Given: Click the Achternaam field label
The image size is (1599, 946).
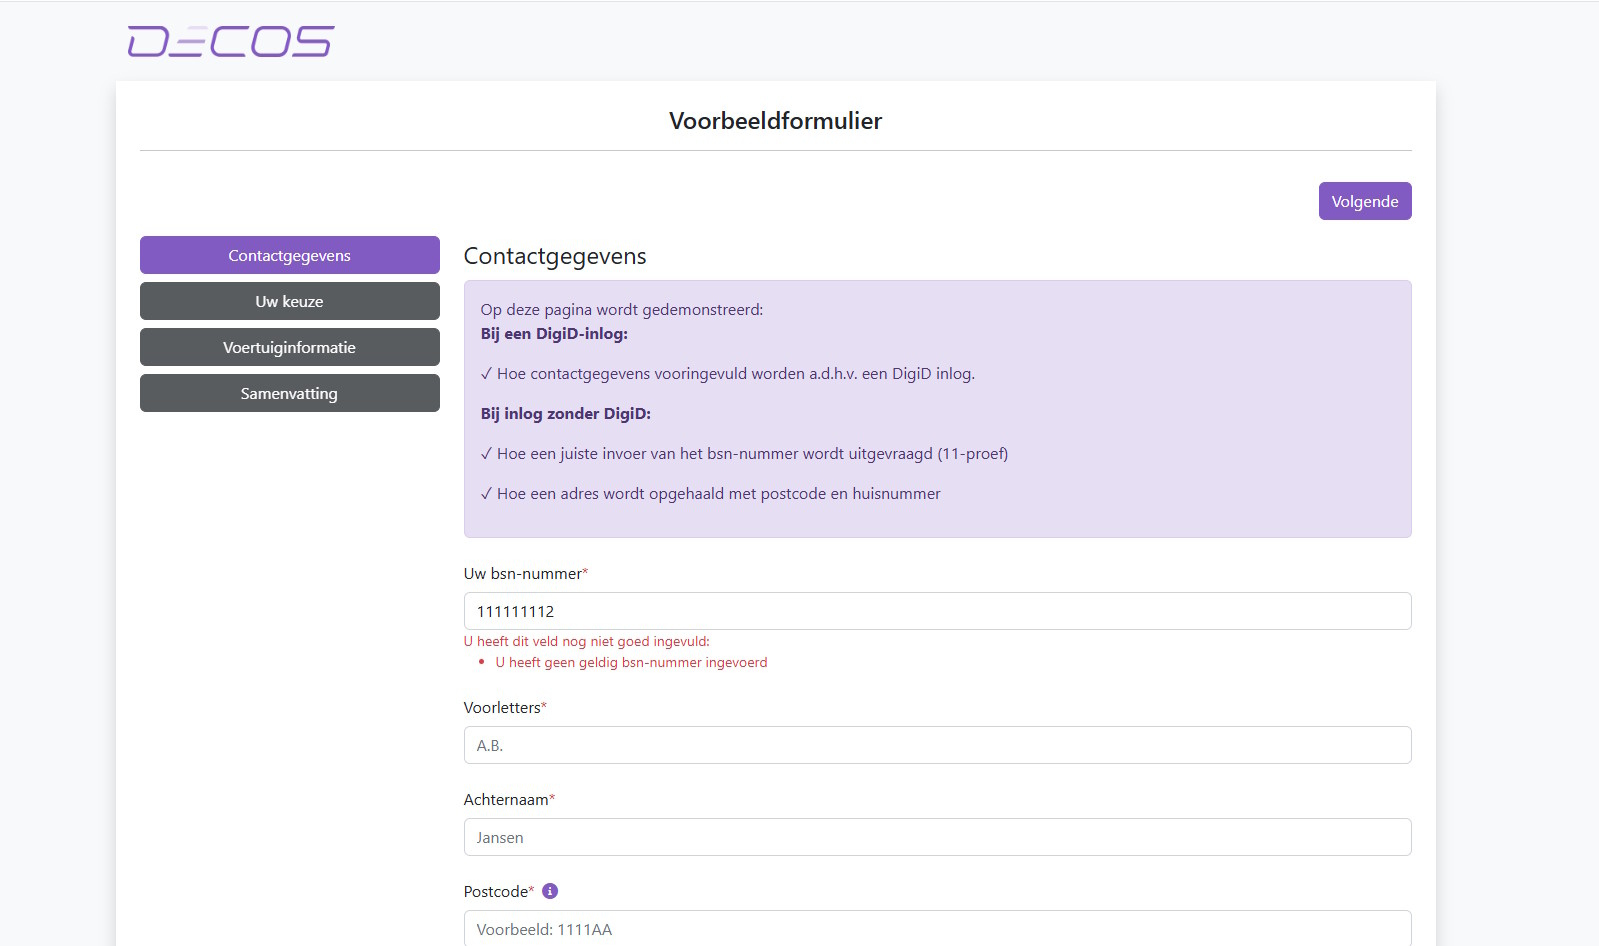Looking at the screenshot, I should [506, 800].
